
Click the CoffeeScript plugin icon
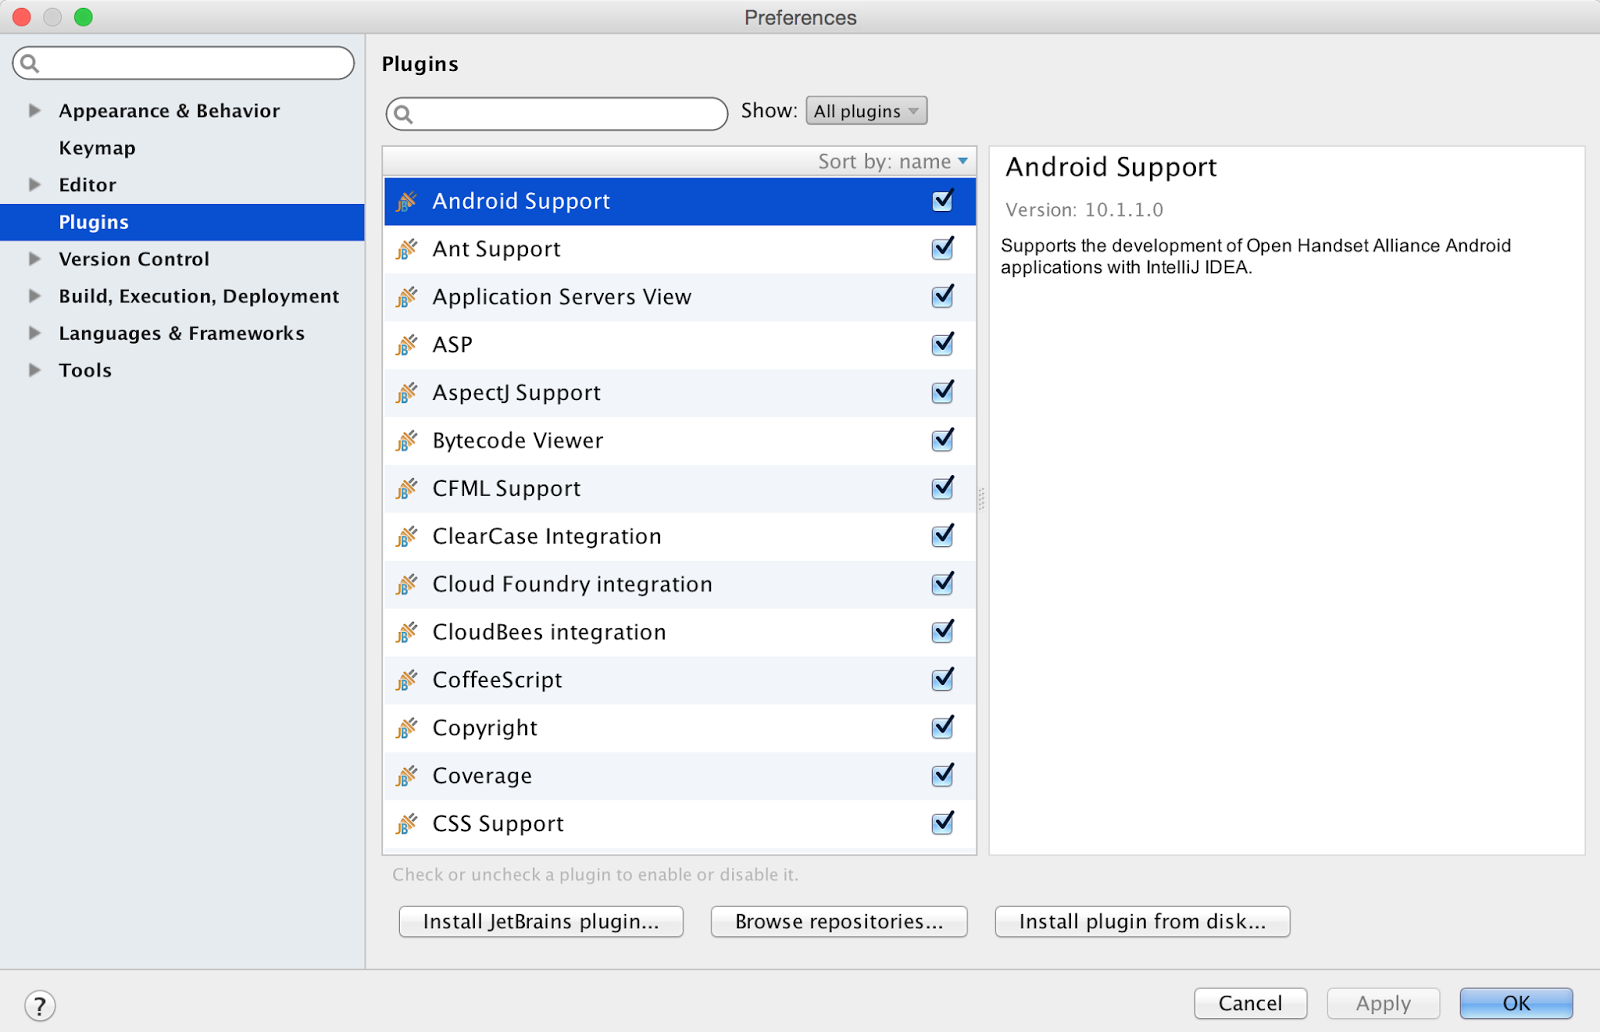point(407,679)
